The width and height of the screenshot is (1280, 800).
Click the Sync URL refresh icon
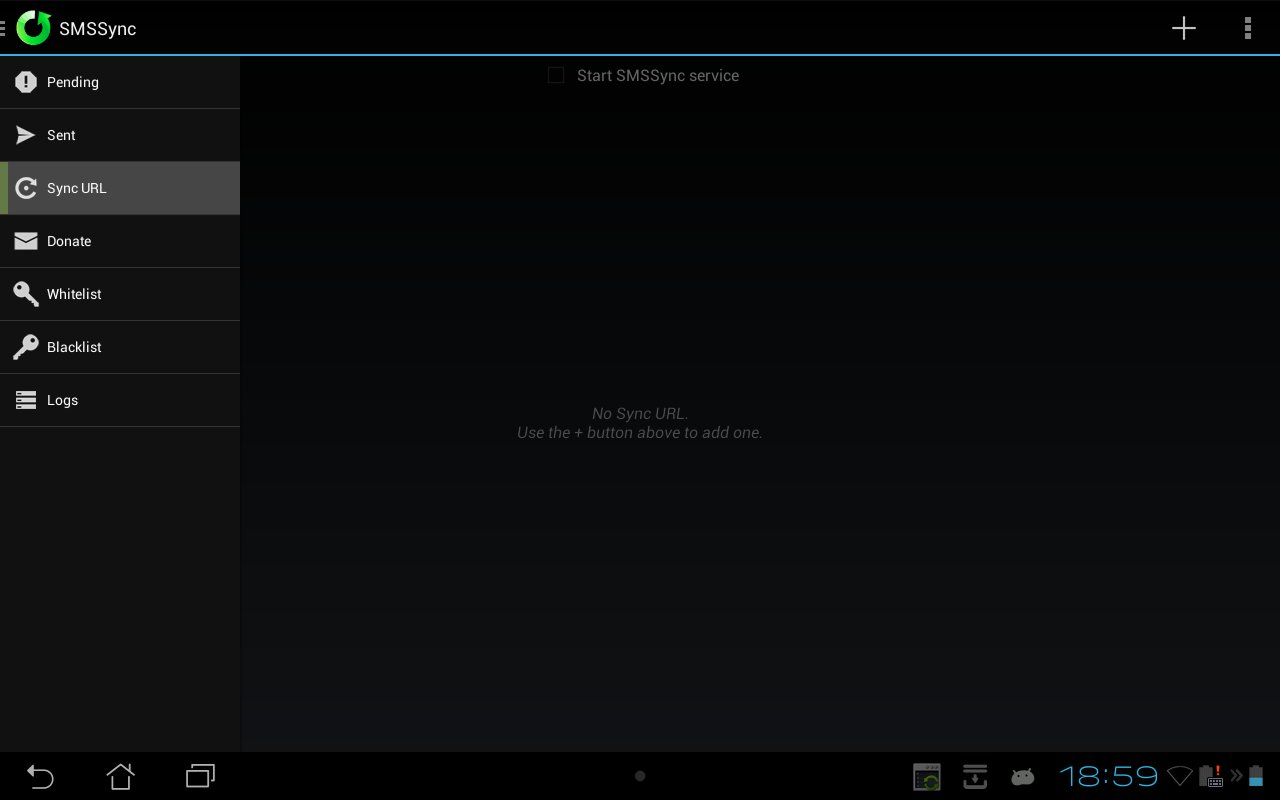point(26,188)
